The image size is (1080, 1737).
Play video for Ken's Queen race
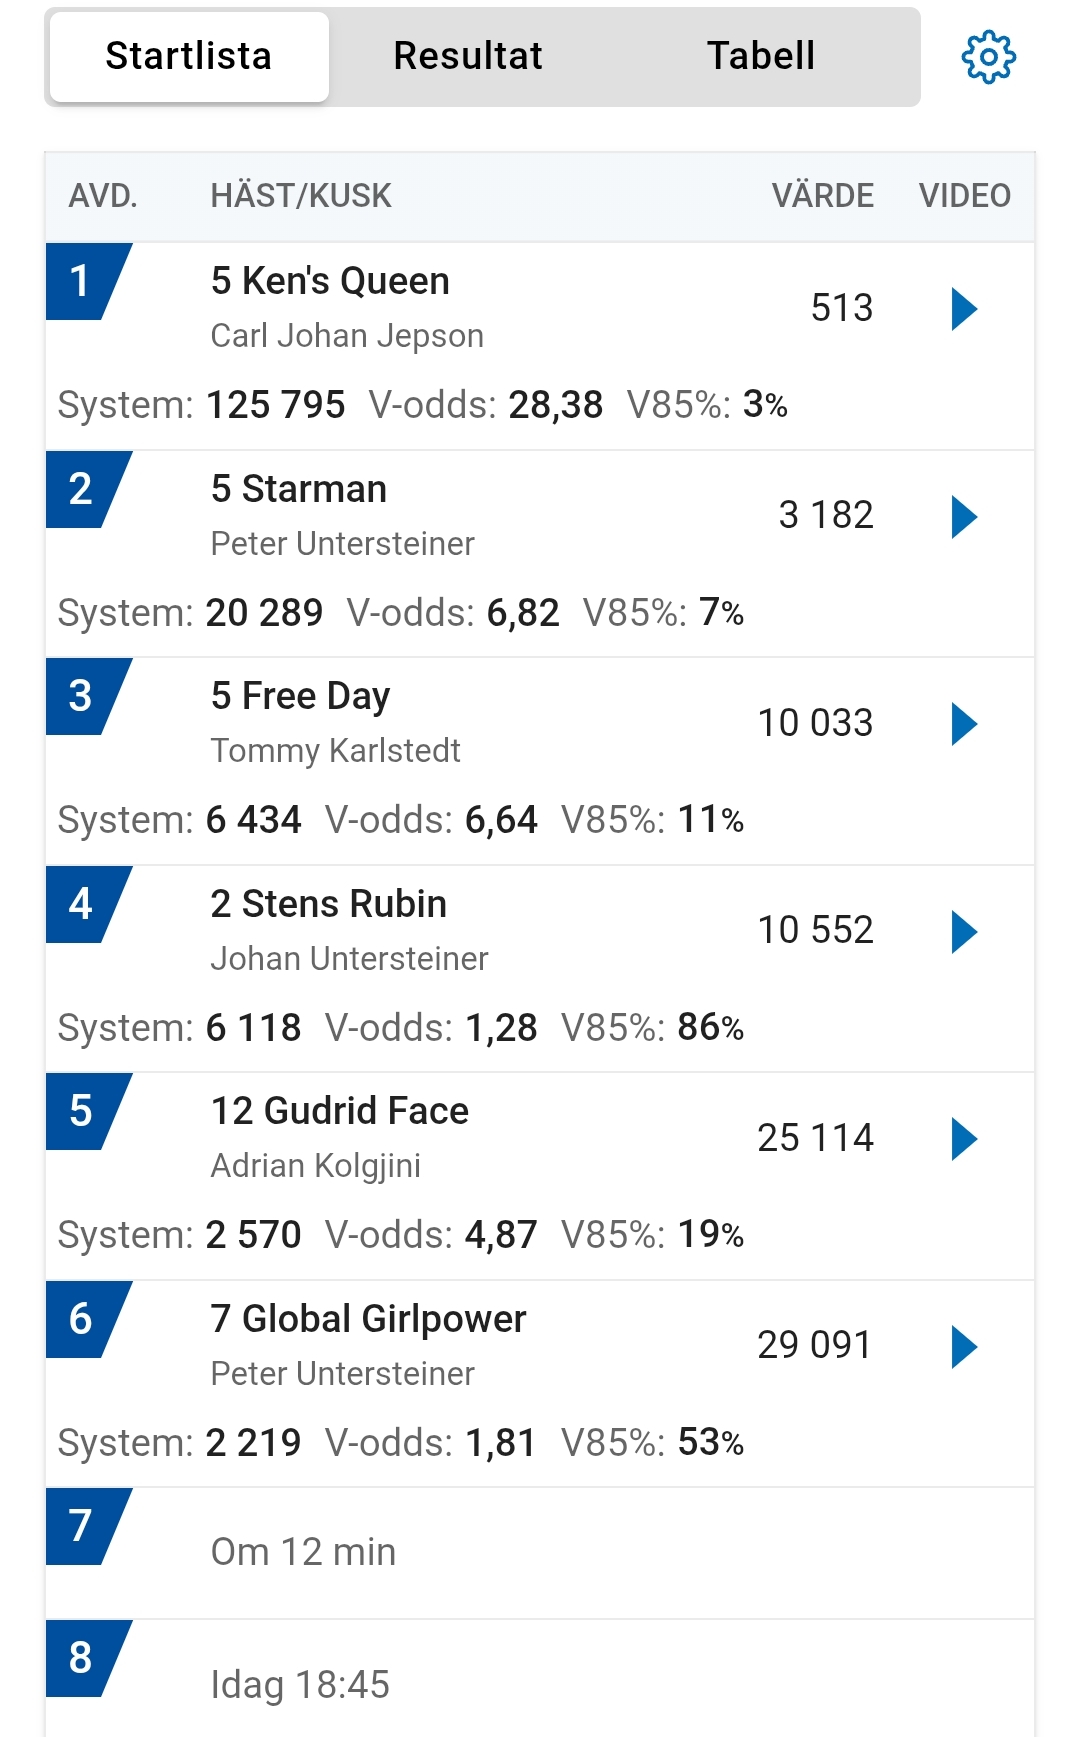(963, 309)
